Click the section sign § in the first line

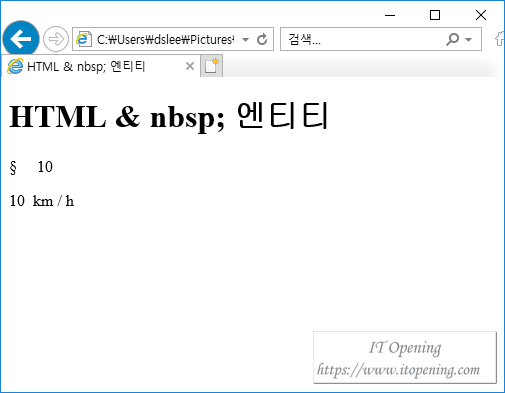click(x=13, y=167)
